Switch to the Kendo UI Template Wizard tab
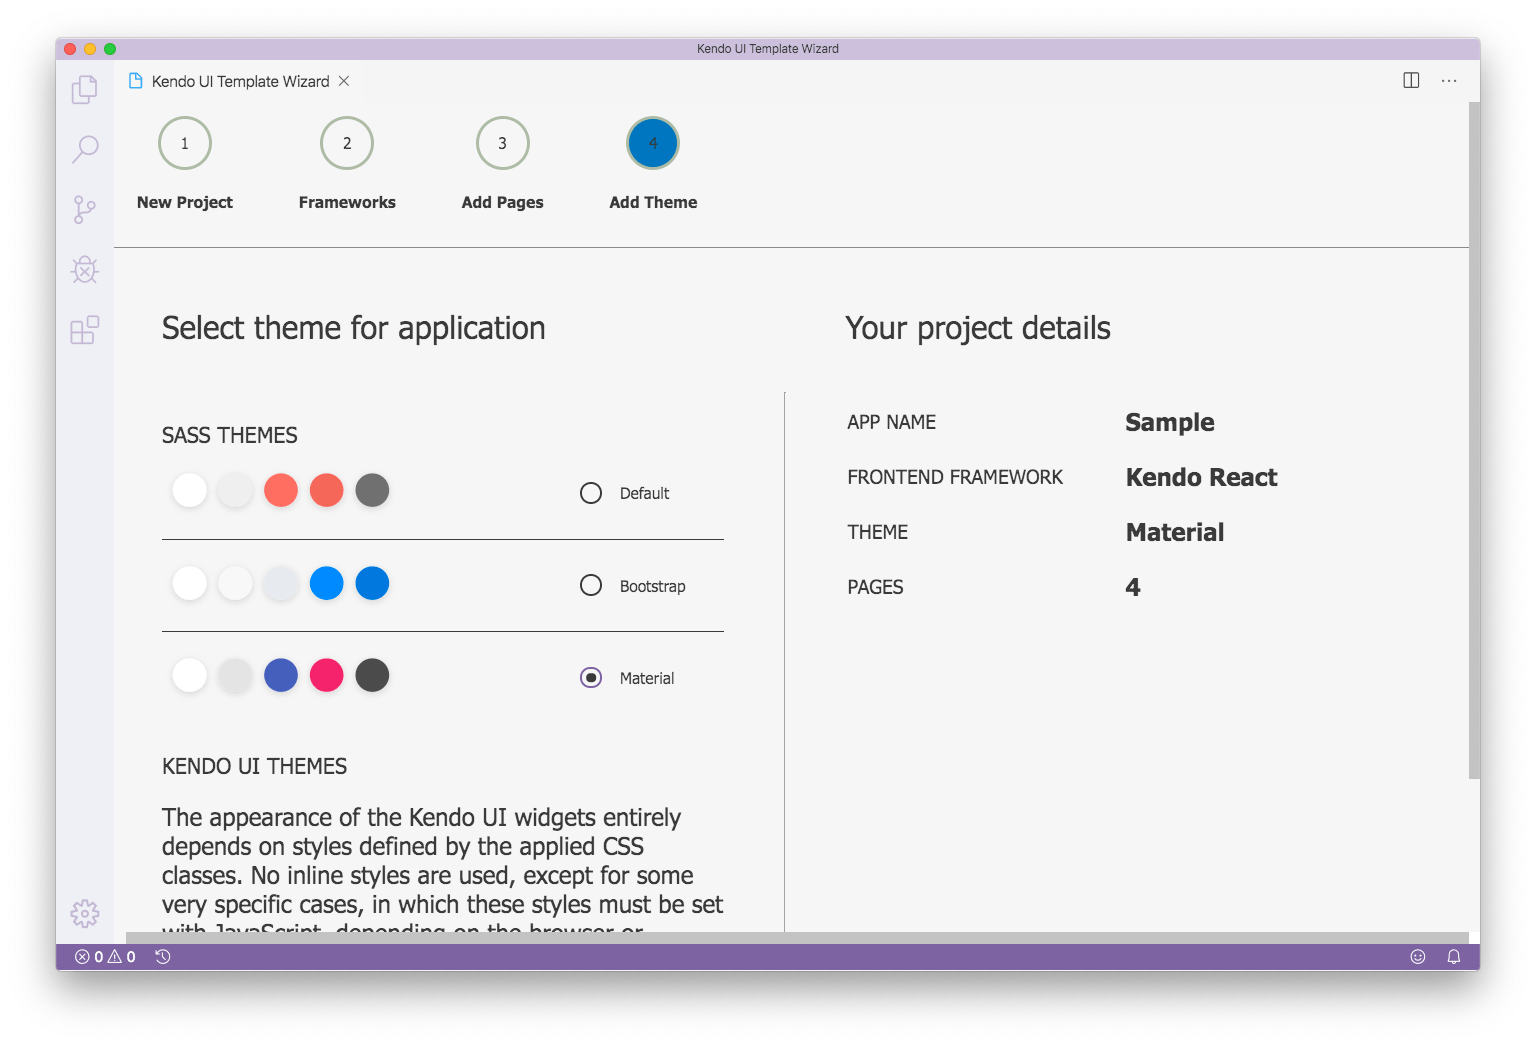Screen dimensions: 1536x1045 (240, 81)
